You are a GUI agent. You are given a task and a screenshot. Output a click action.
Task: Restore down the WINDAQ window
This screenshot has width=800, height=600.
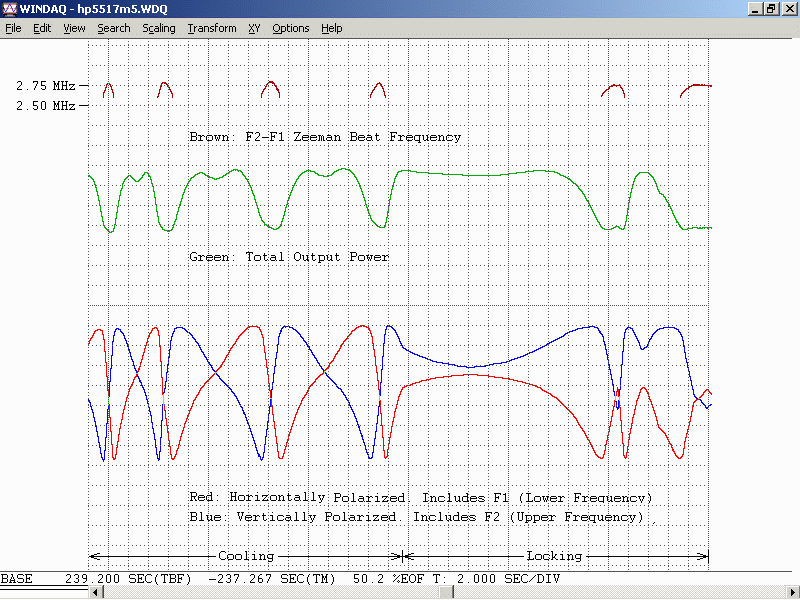771,9
